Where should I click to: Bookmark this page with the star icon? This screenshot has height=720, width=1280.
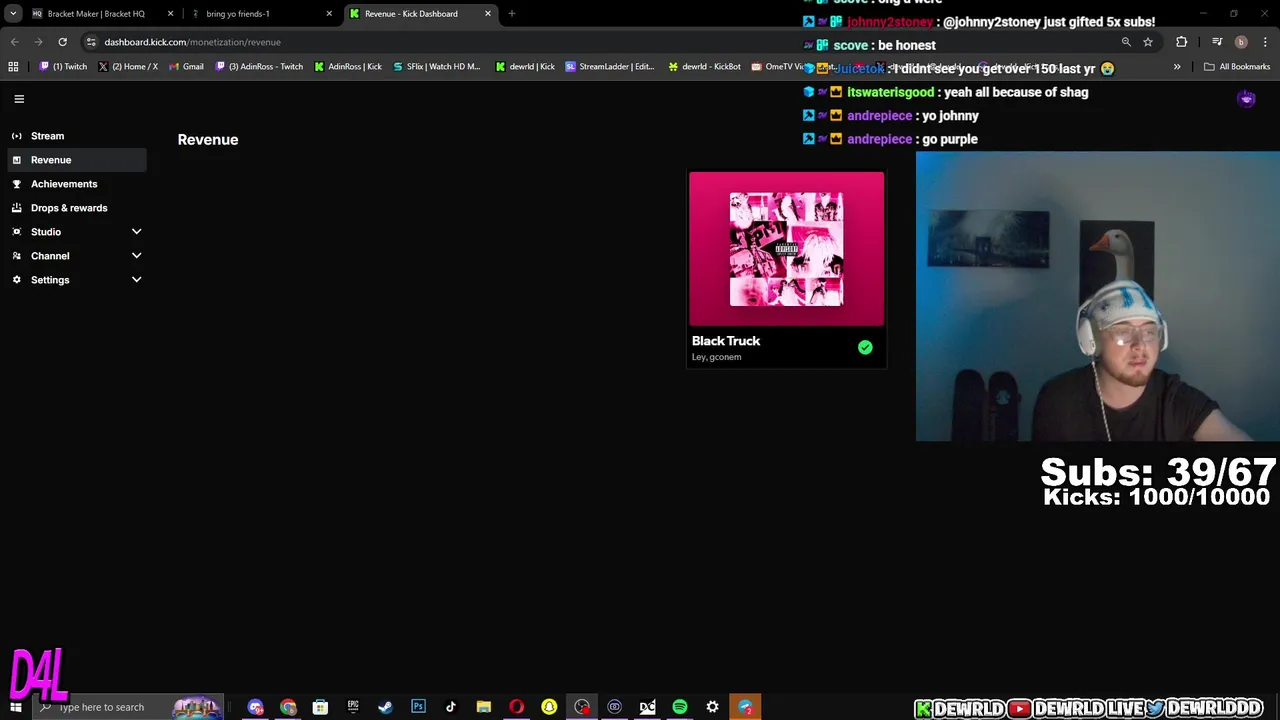(1148, 42)
